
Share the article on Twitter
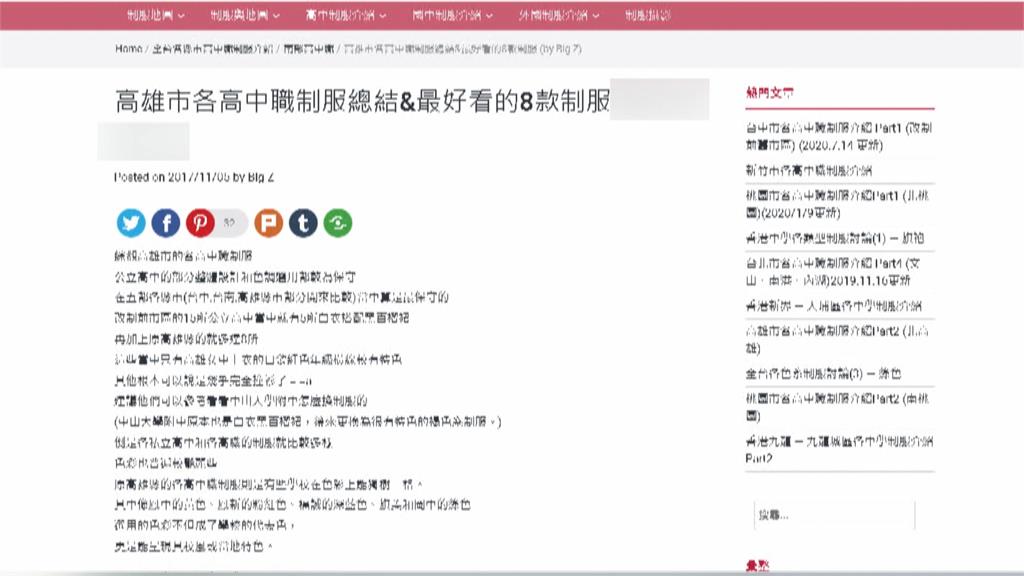[x=131, y=223]
